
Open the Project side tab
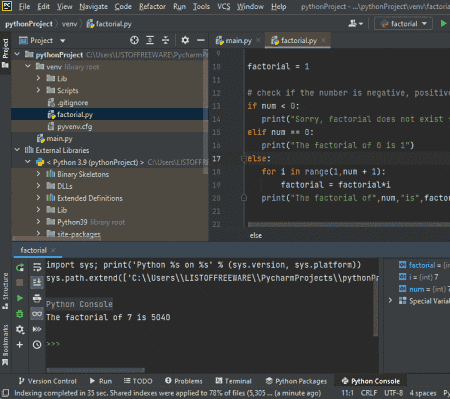tap(5, 53)
